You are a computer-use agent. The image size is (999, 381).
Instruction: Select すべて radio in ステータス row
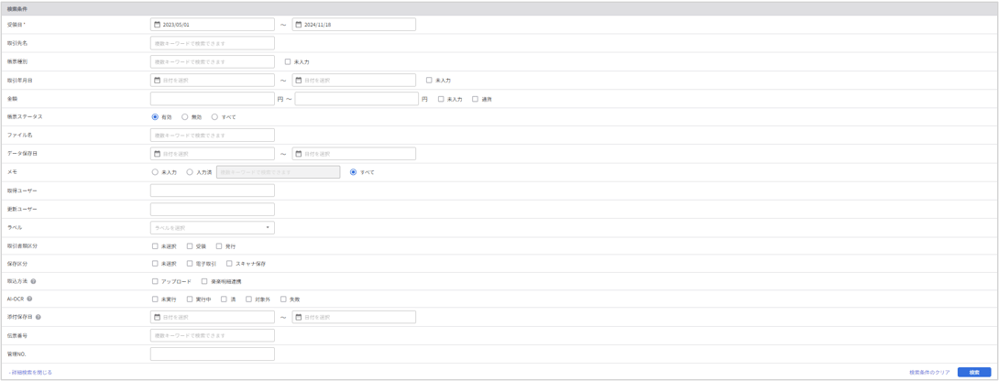(215, 117)
